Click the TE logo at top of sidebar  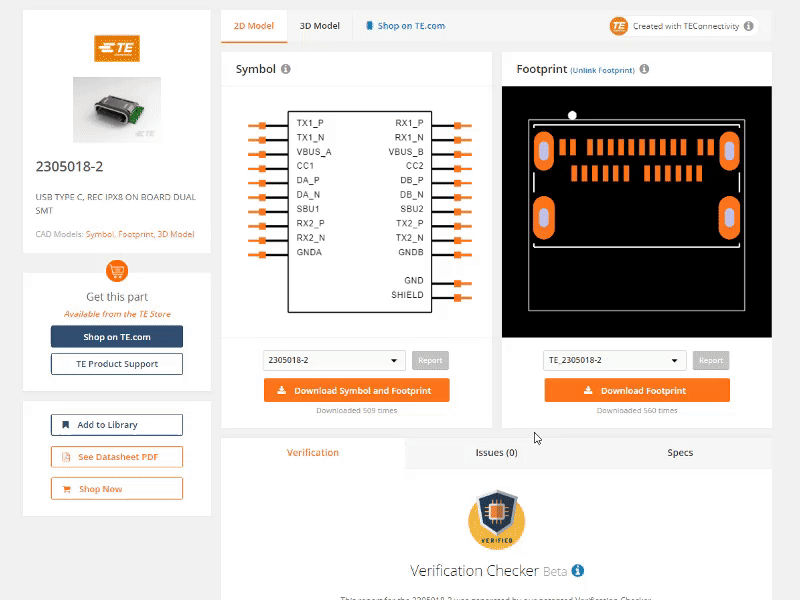[x=117, y=48]
